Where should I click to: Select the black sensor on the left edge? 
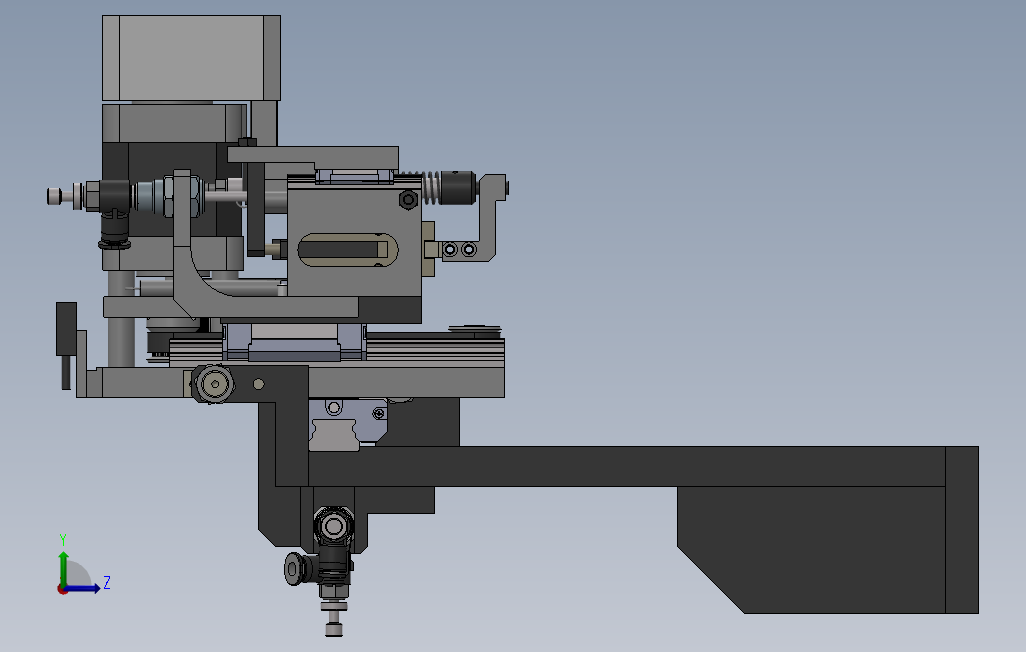66,329
